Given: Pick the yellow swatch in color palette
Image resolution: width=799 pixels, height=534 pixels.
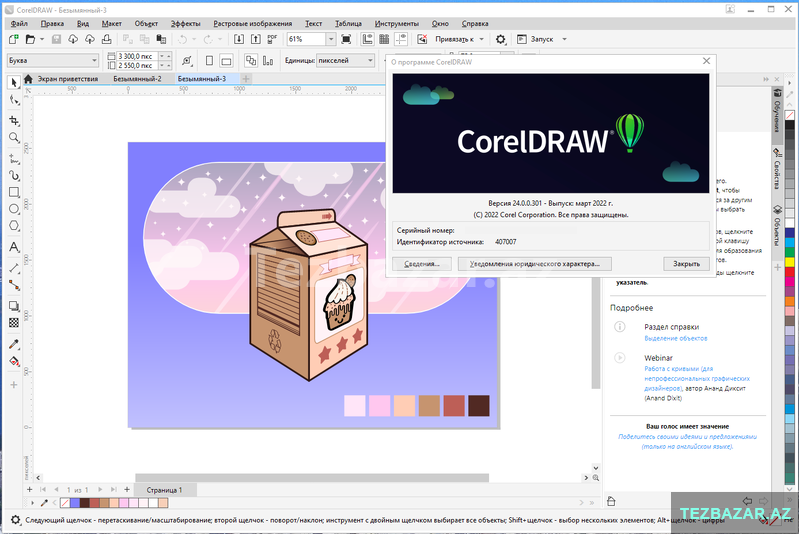Looking at the screenshot, I should pyautogui.click(x=790, y=262).
